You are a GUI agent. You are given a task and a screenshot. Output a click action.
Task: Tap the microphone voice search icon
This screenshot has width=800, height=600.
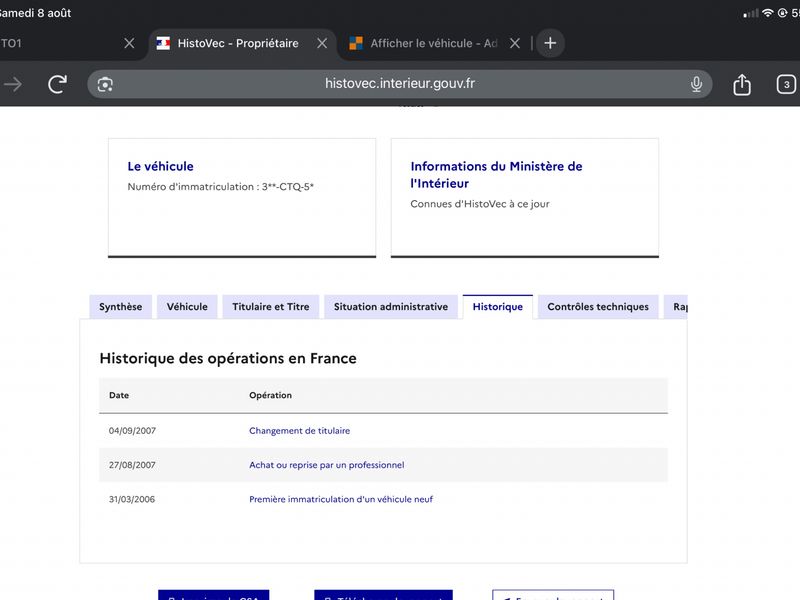696,84
